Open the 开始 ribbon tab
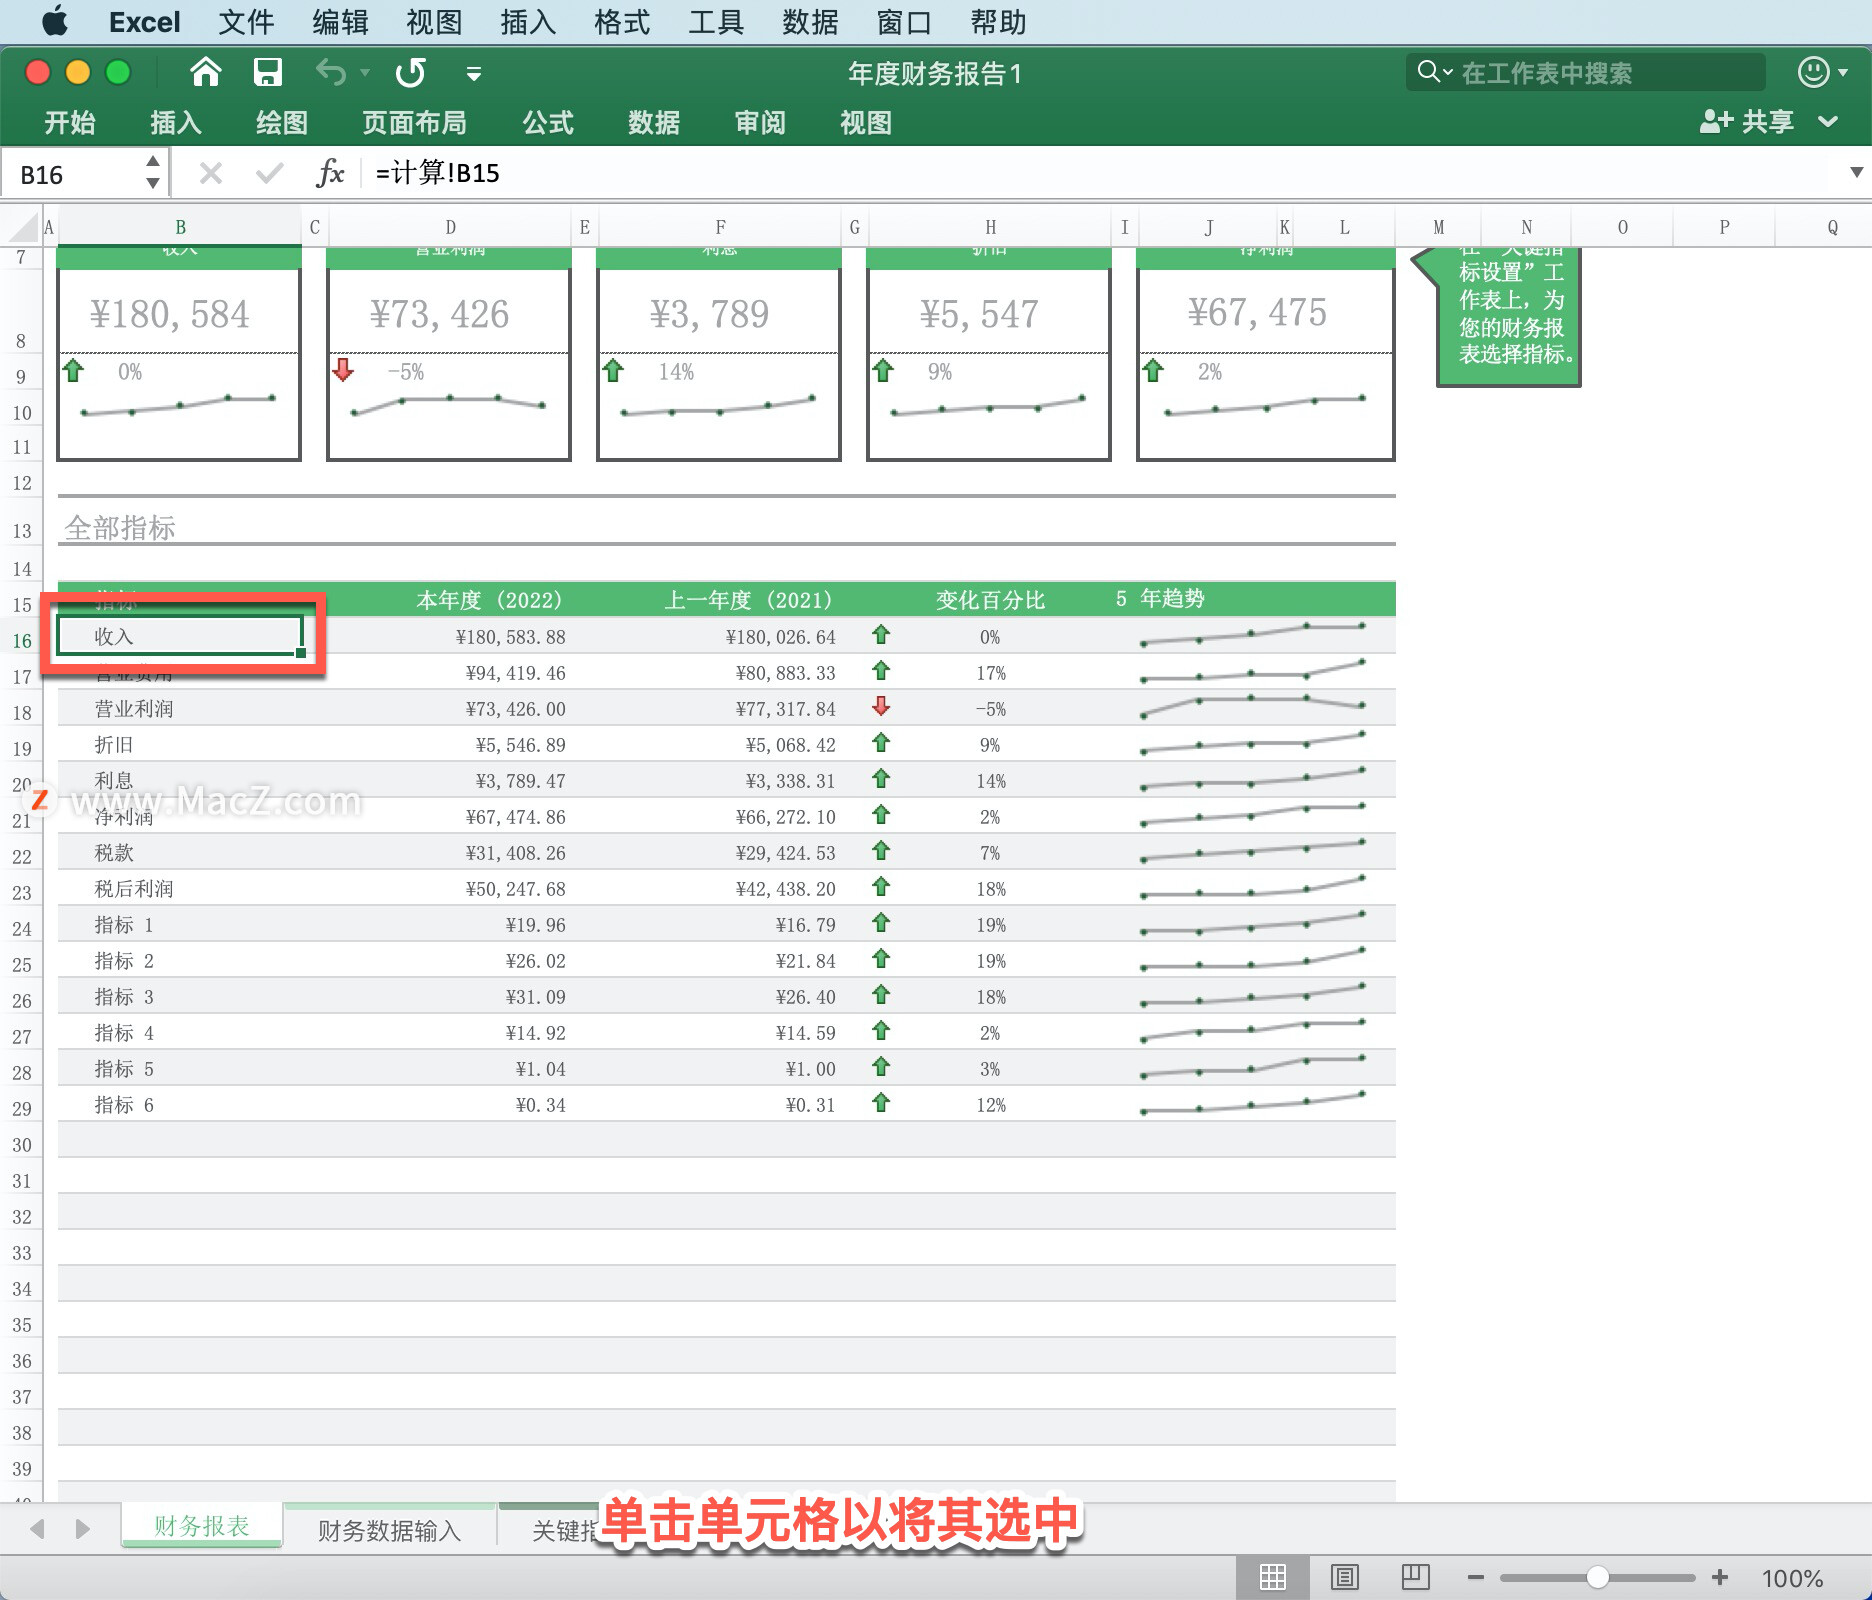The width and height of the screenshot is (1872, 1600). tap(70, 123)
